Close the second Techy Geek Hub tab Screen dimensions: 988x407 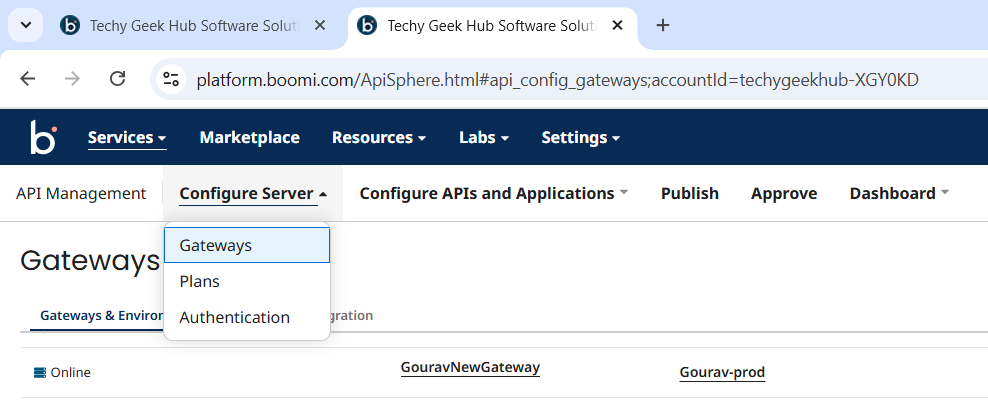click(618, 26)
